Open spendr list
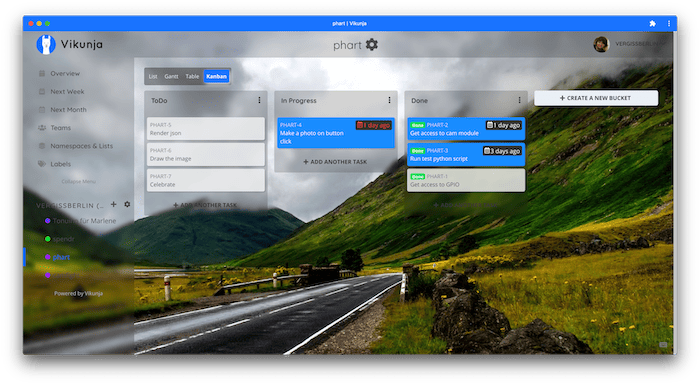 (63, 239)
